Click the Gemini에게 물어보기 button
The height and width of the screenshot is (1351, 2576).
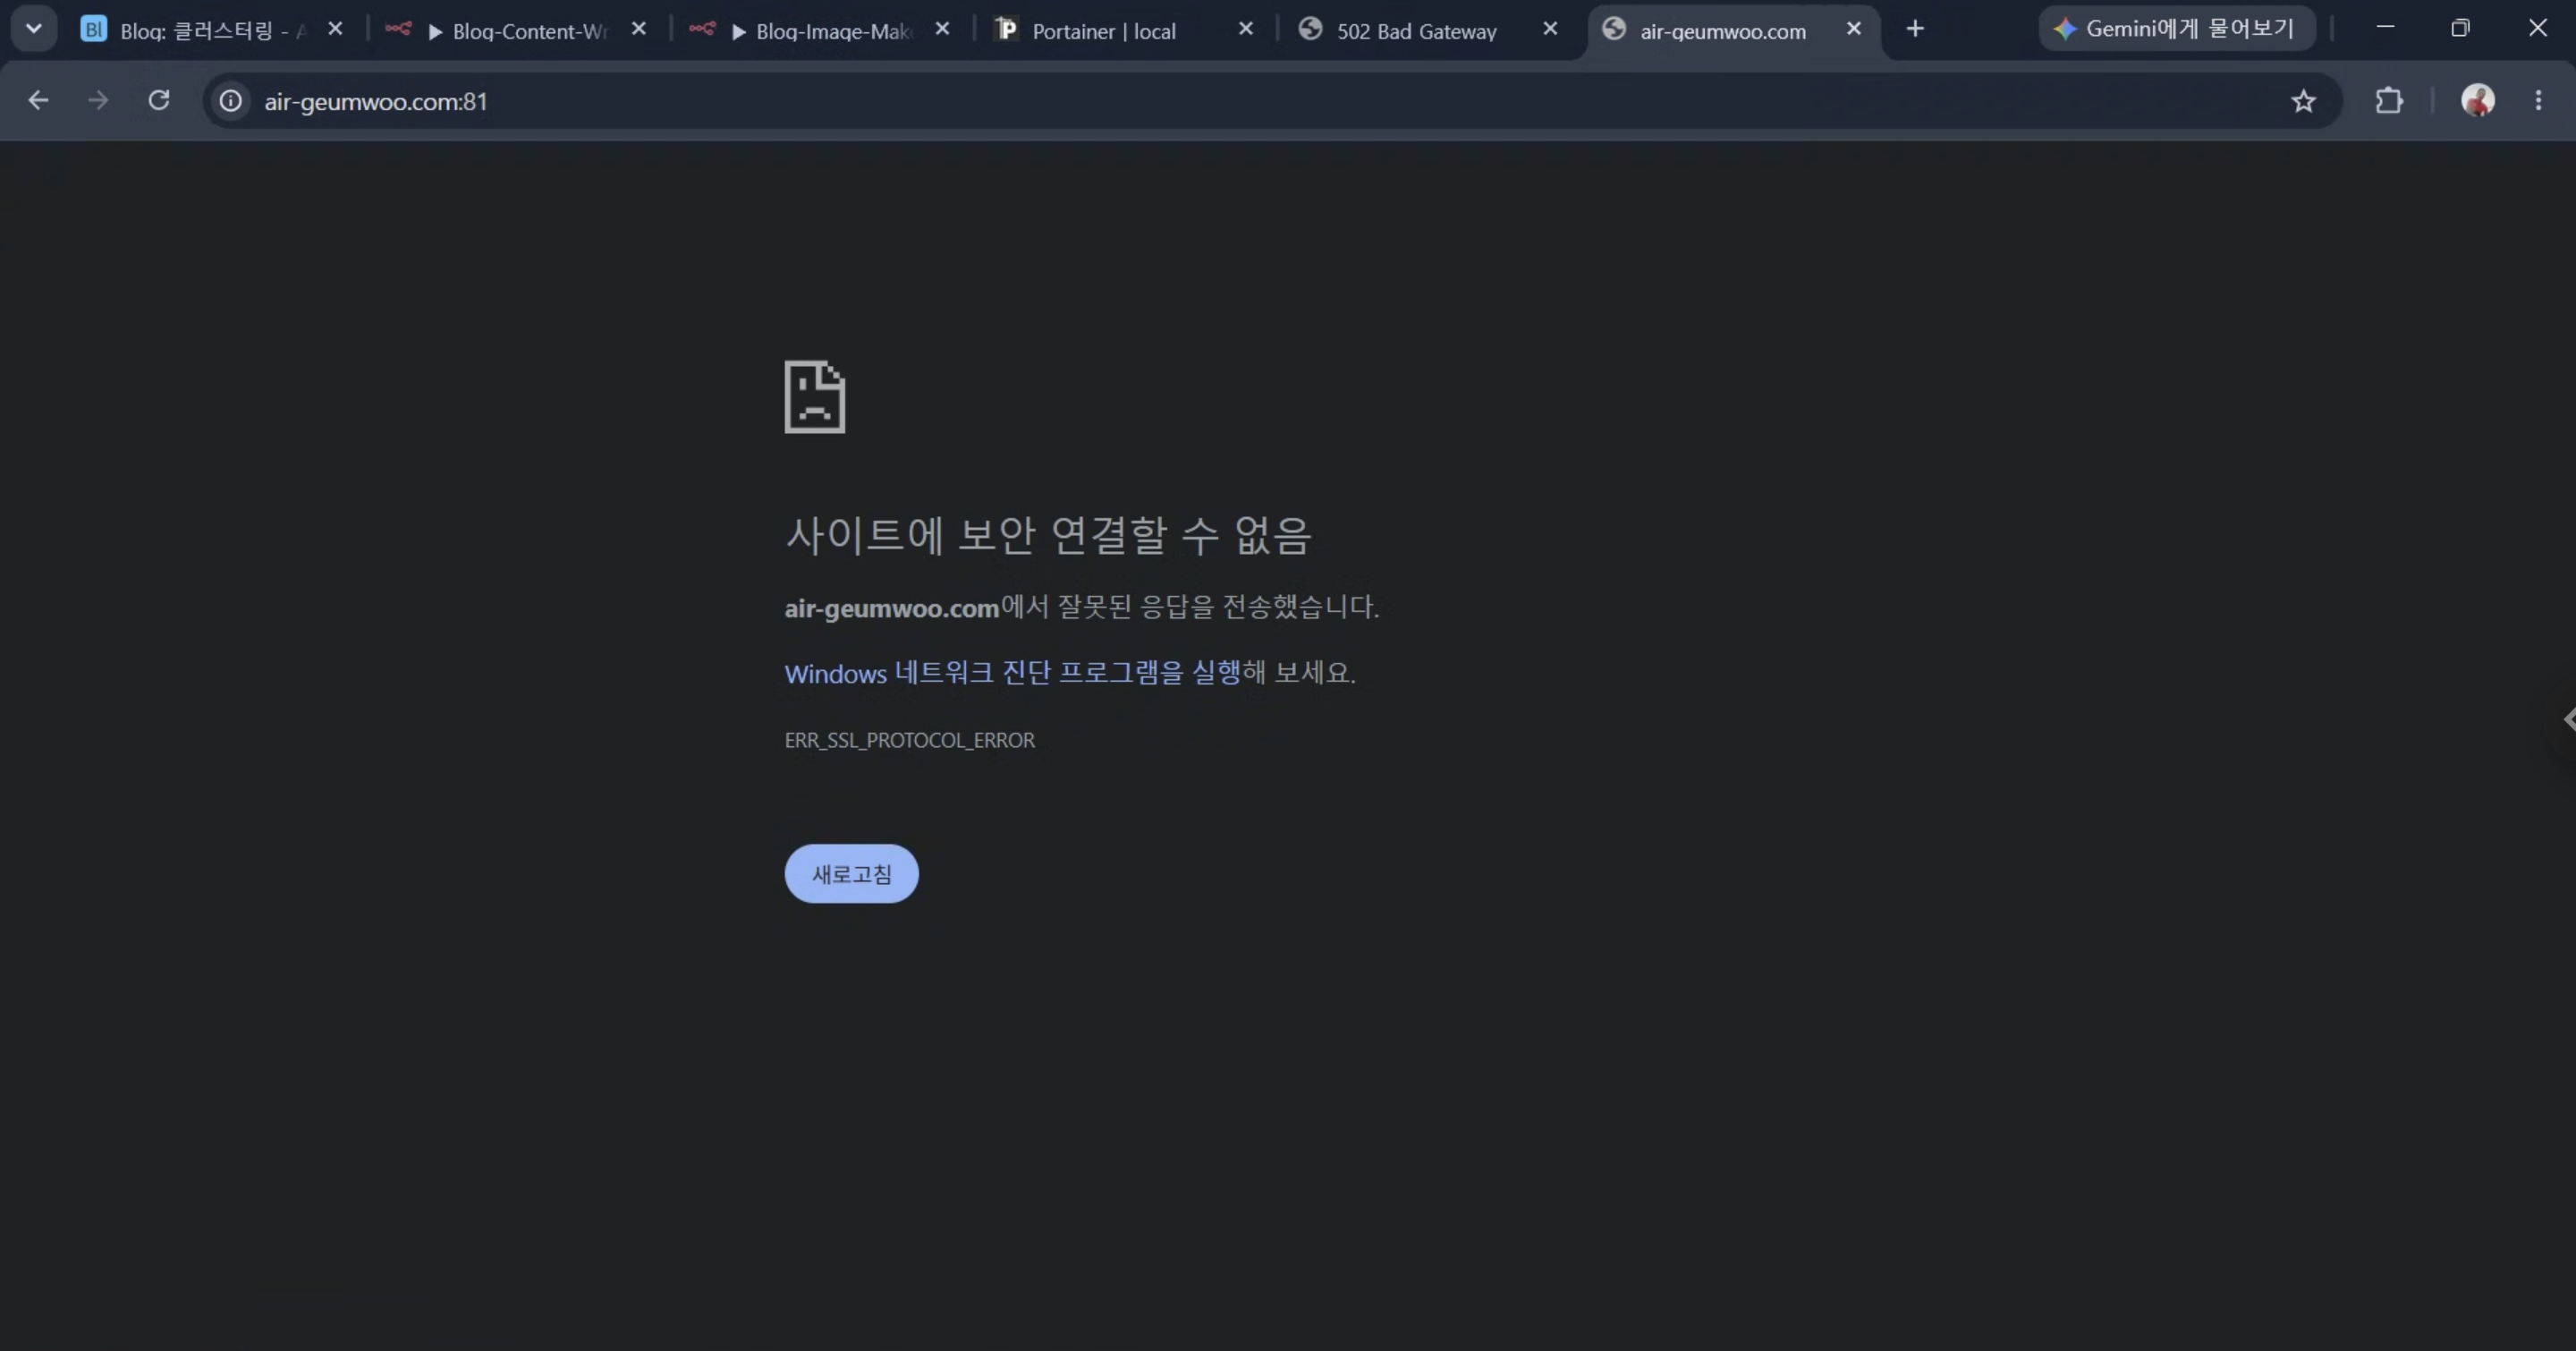(x=2177, y=29)
